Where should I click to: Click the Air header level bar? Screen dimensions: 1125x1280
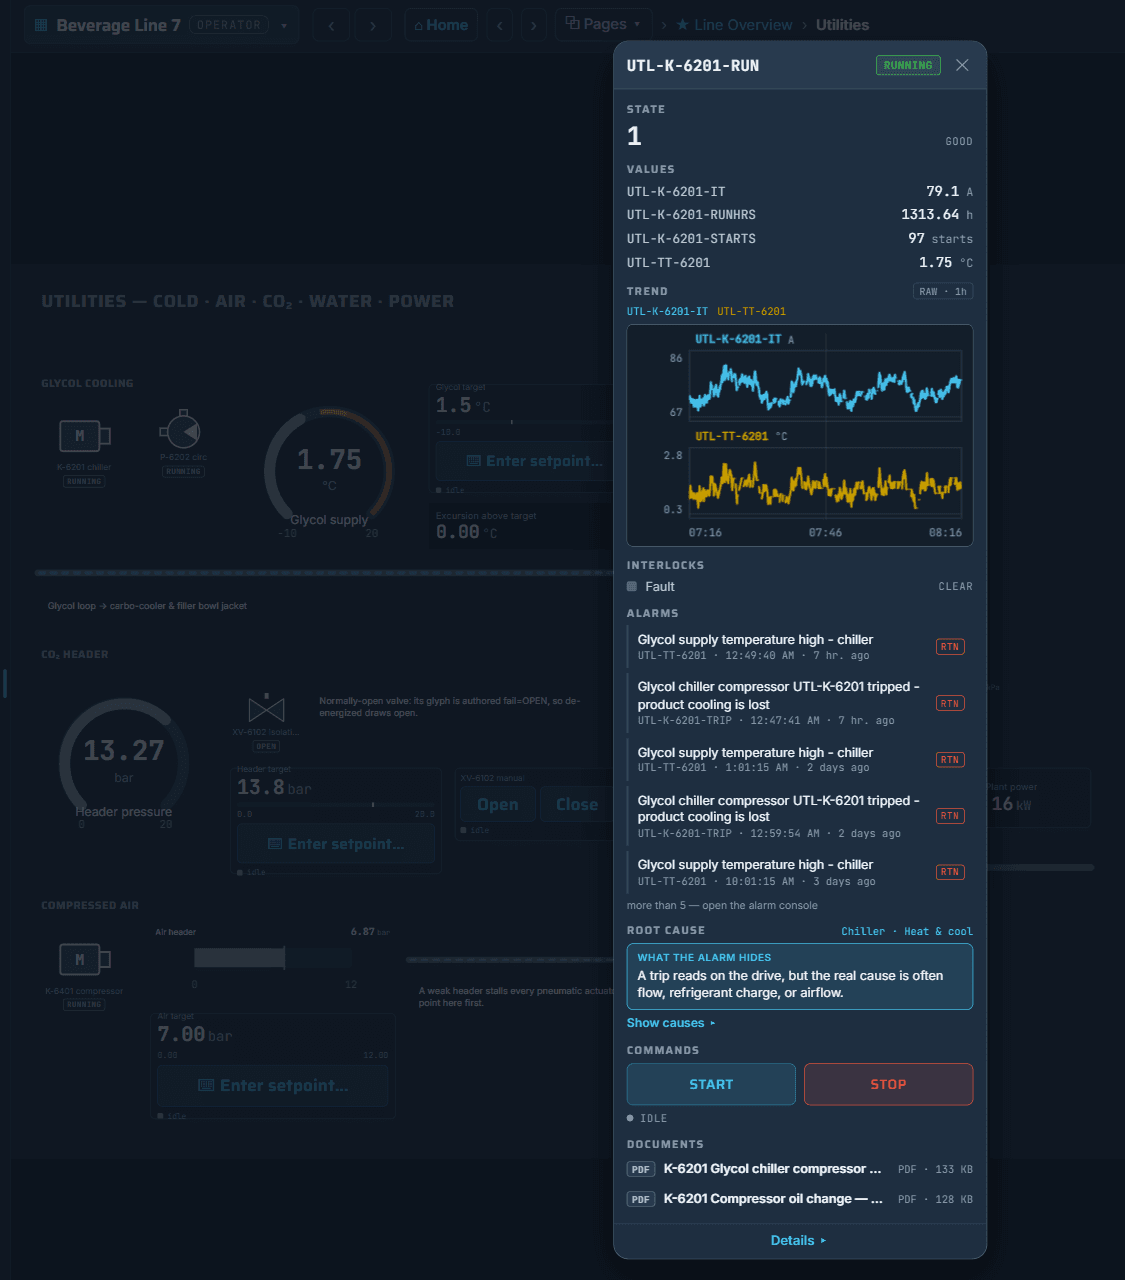(272, 958)
